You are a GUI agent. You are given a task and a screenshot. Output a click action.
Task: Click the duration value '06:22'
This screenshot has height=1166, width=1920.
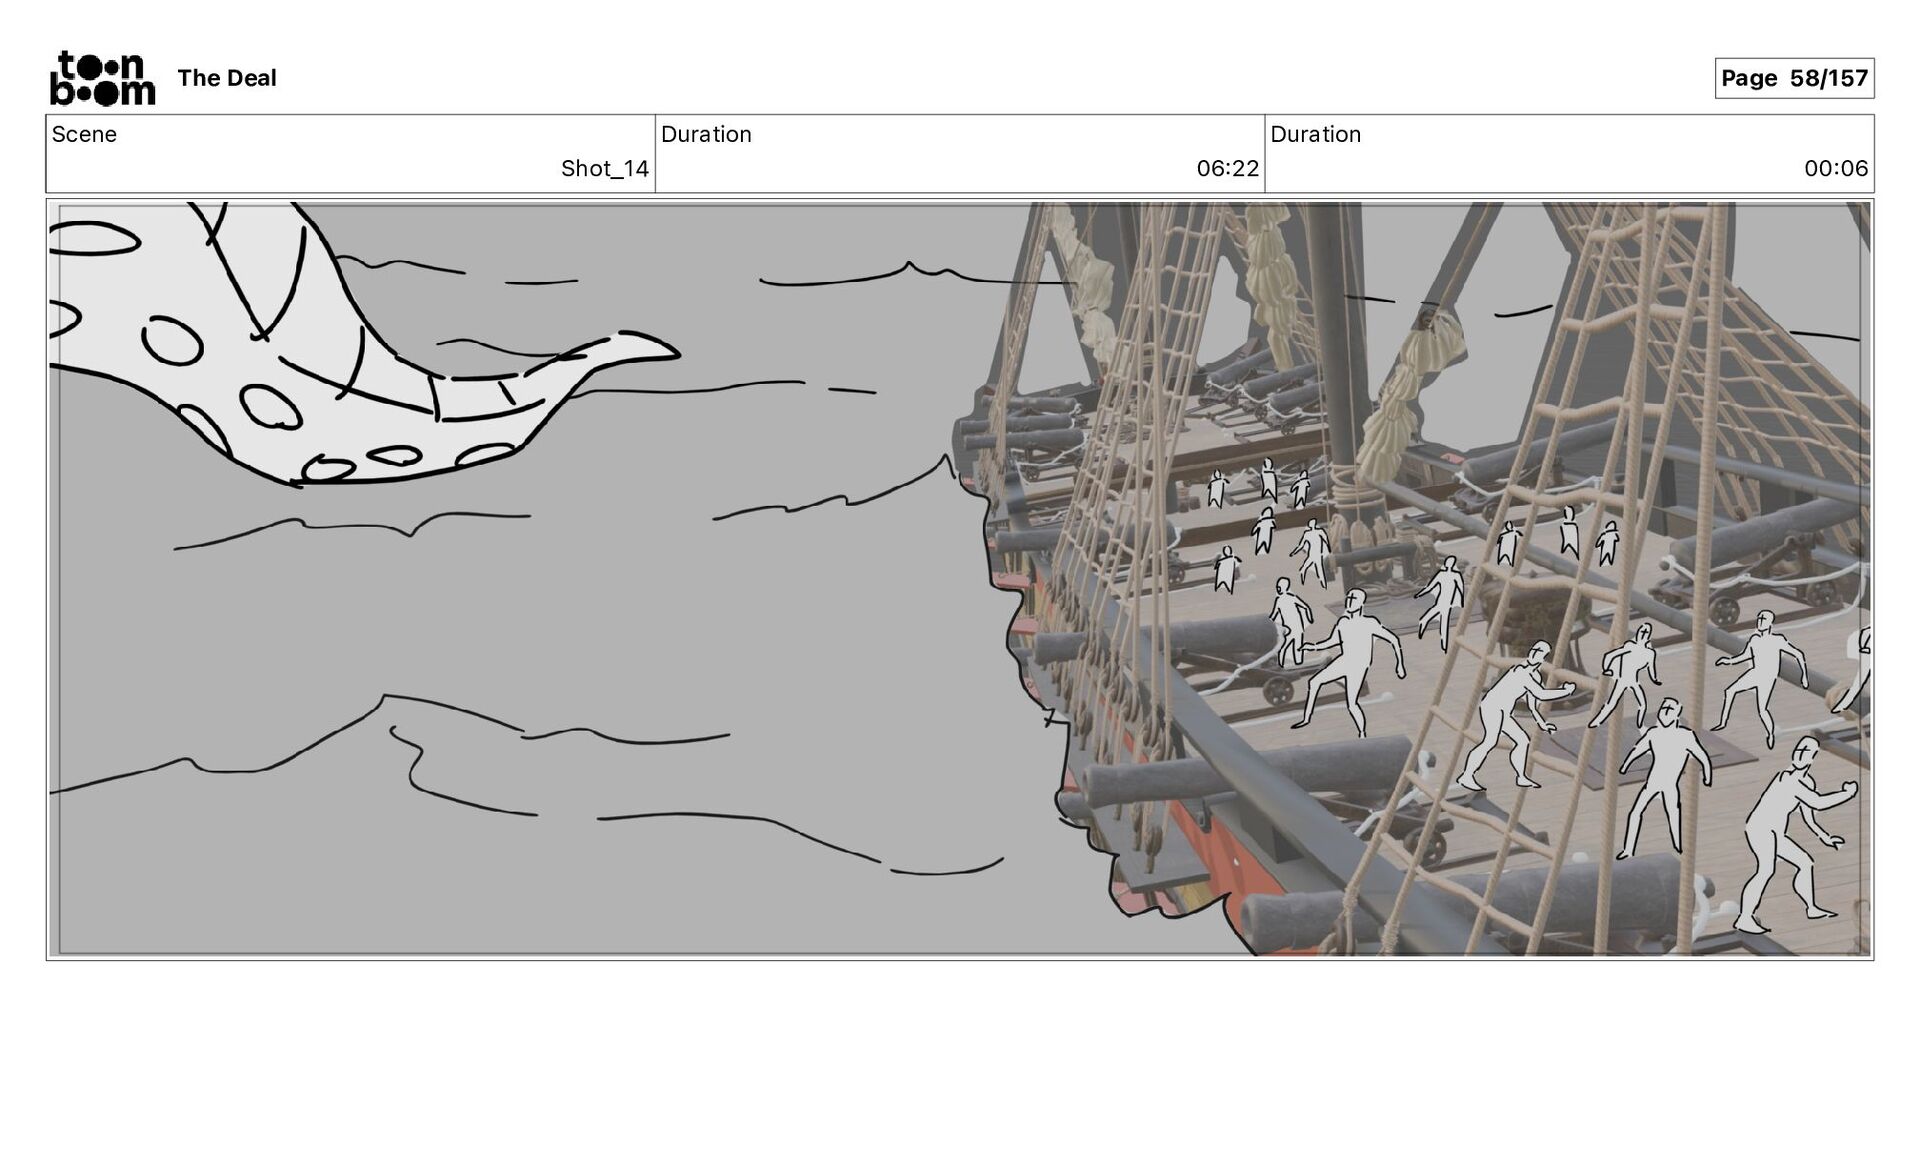(1227, 168)
